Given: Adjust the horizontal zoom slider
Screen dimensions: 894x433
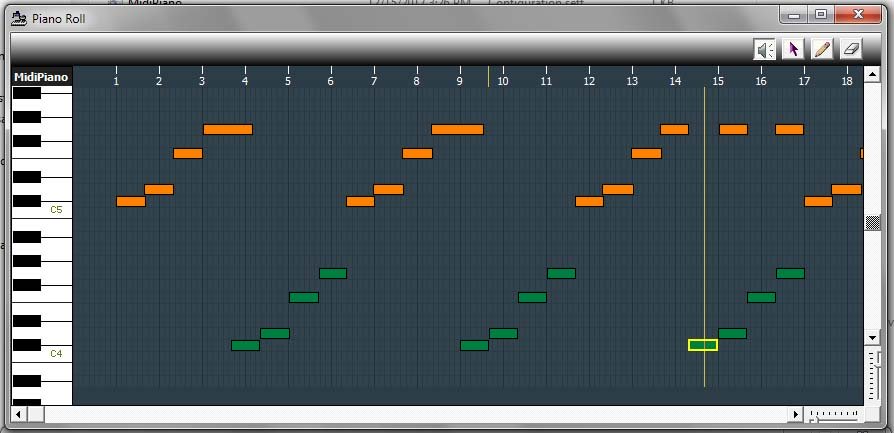Looking at the screenshot, I should [x=834, y=415].
